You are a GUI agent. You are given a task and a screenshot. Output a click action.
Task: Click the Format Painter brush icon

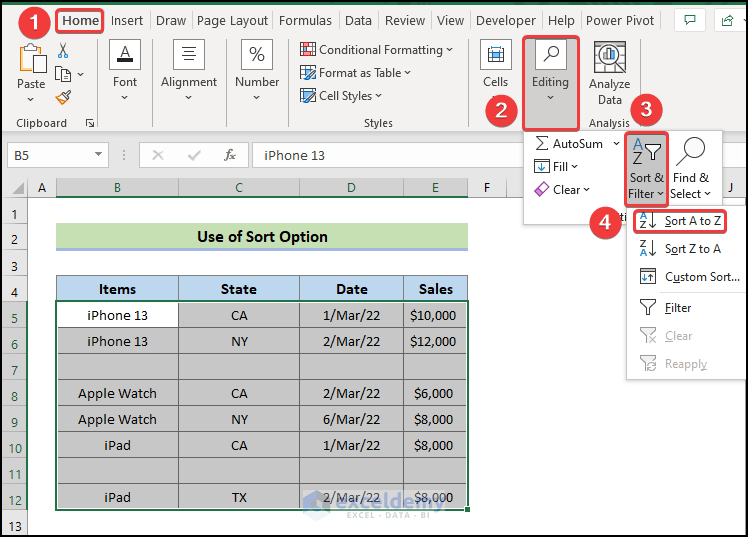[x=63, y=98]
